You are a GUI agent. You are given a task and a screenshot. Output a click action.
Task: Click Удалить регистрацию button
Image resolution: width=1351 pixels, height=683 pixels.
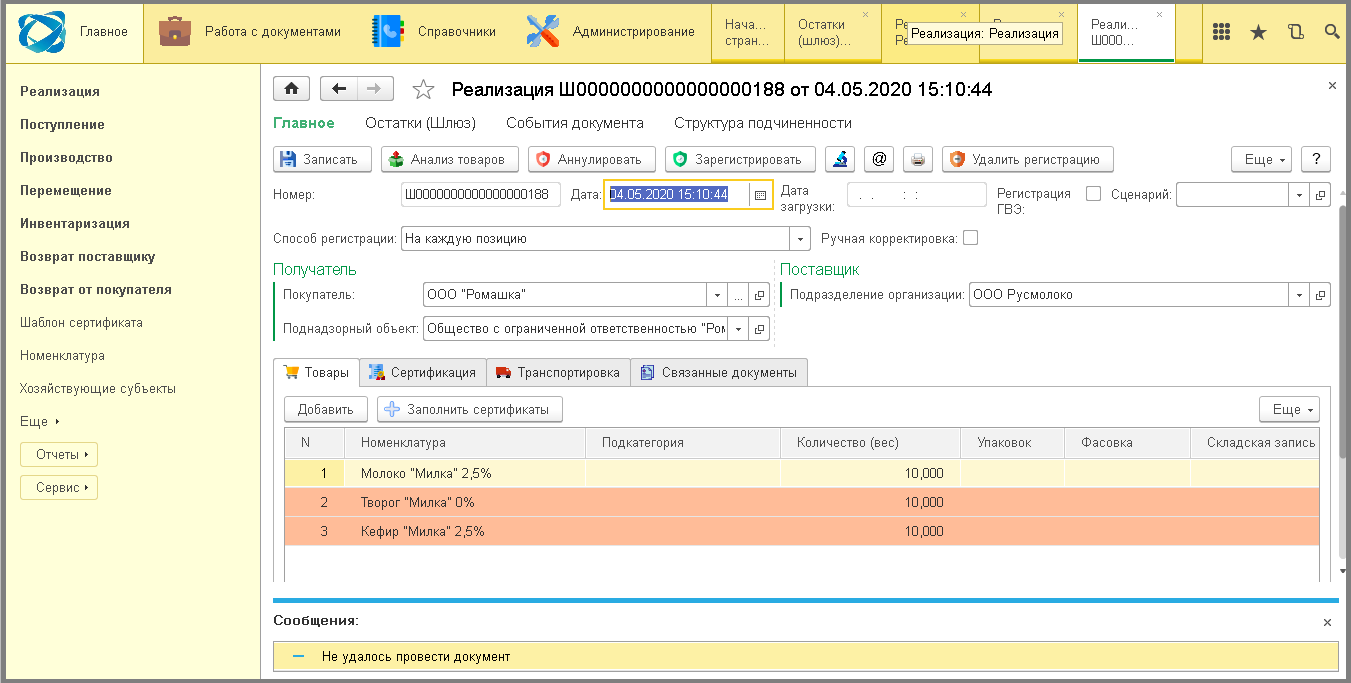point(1028,159)
